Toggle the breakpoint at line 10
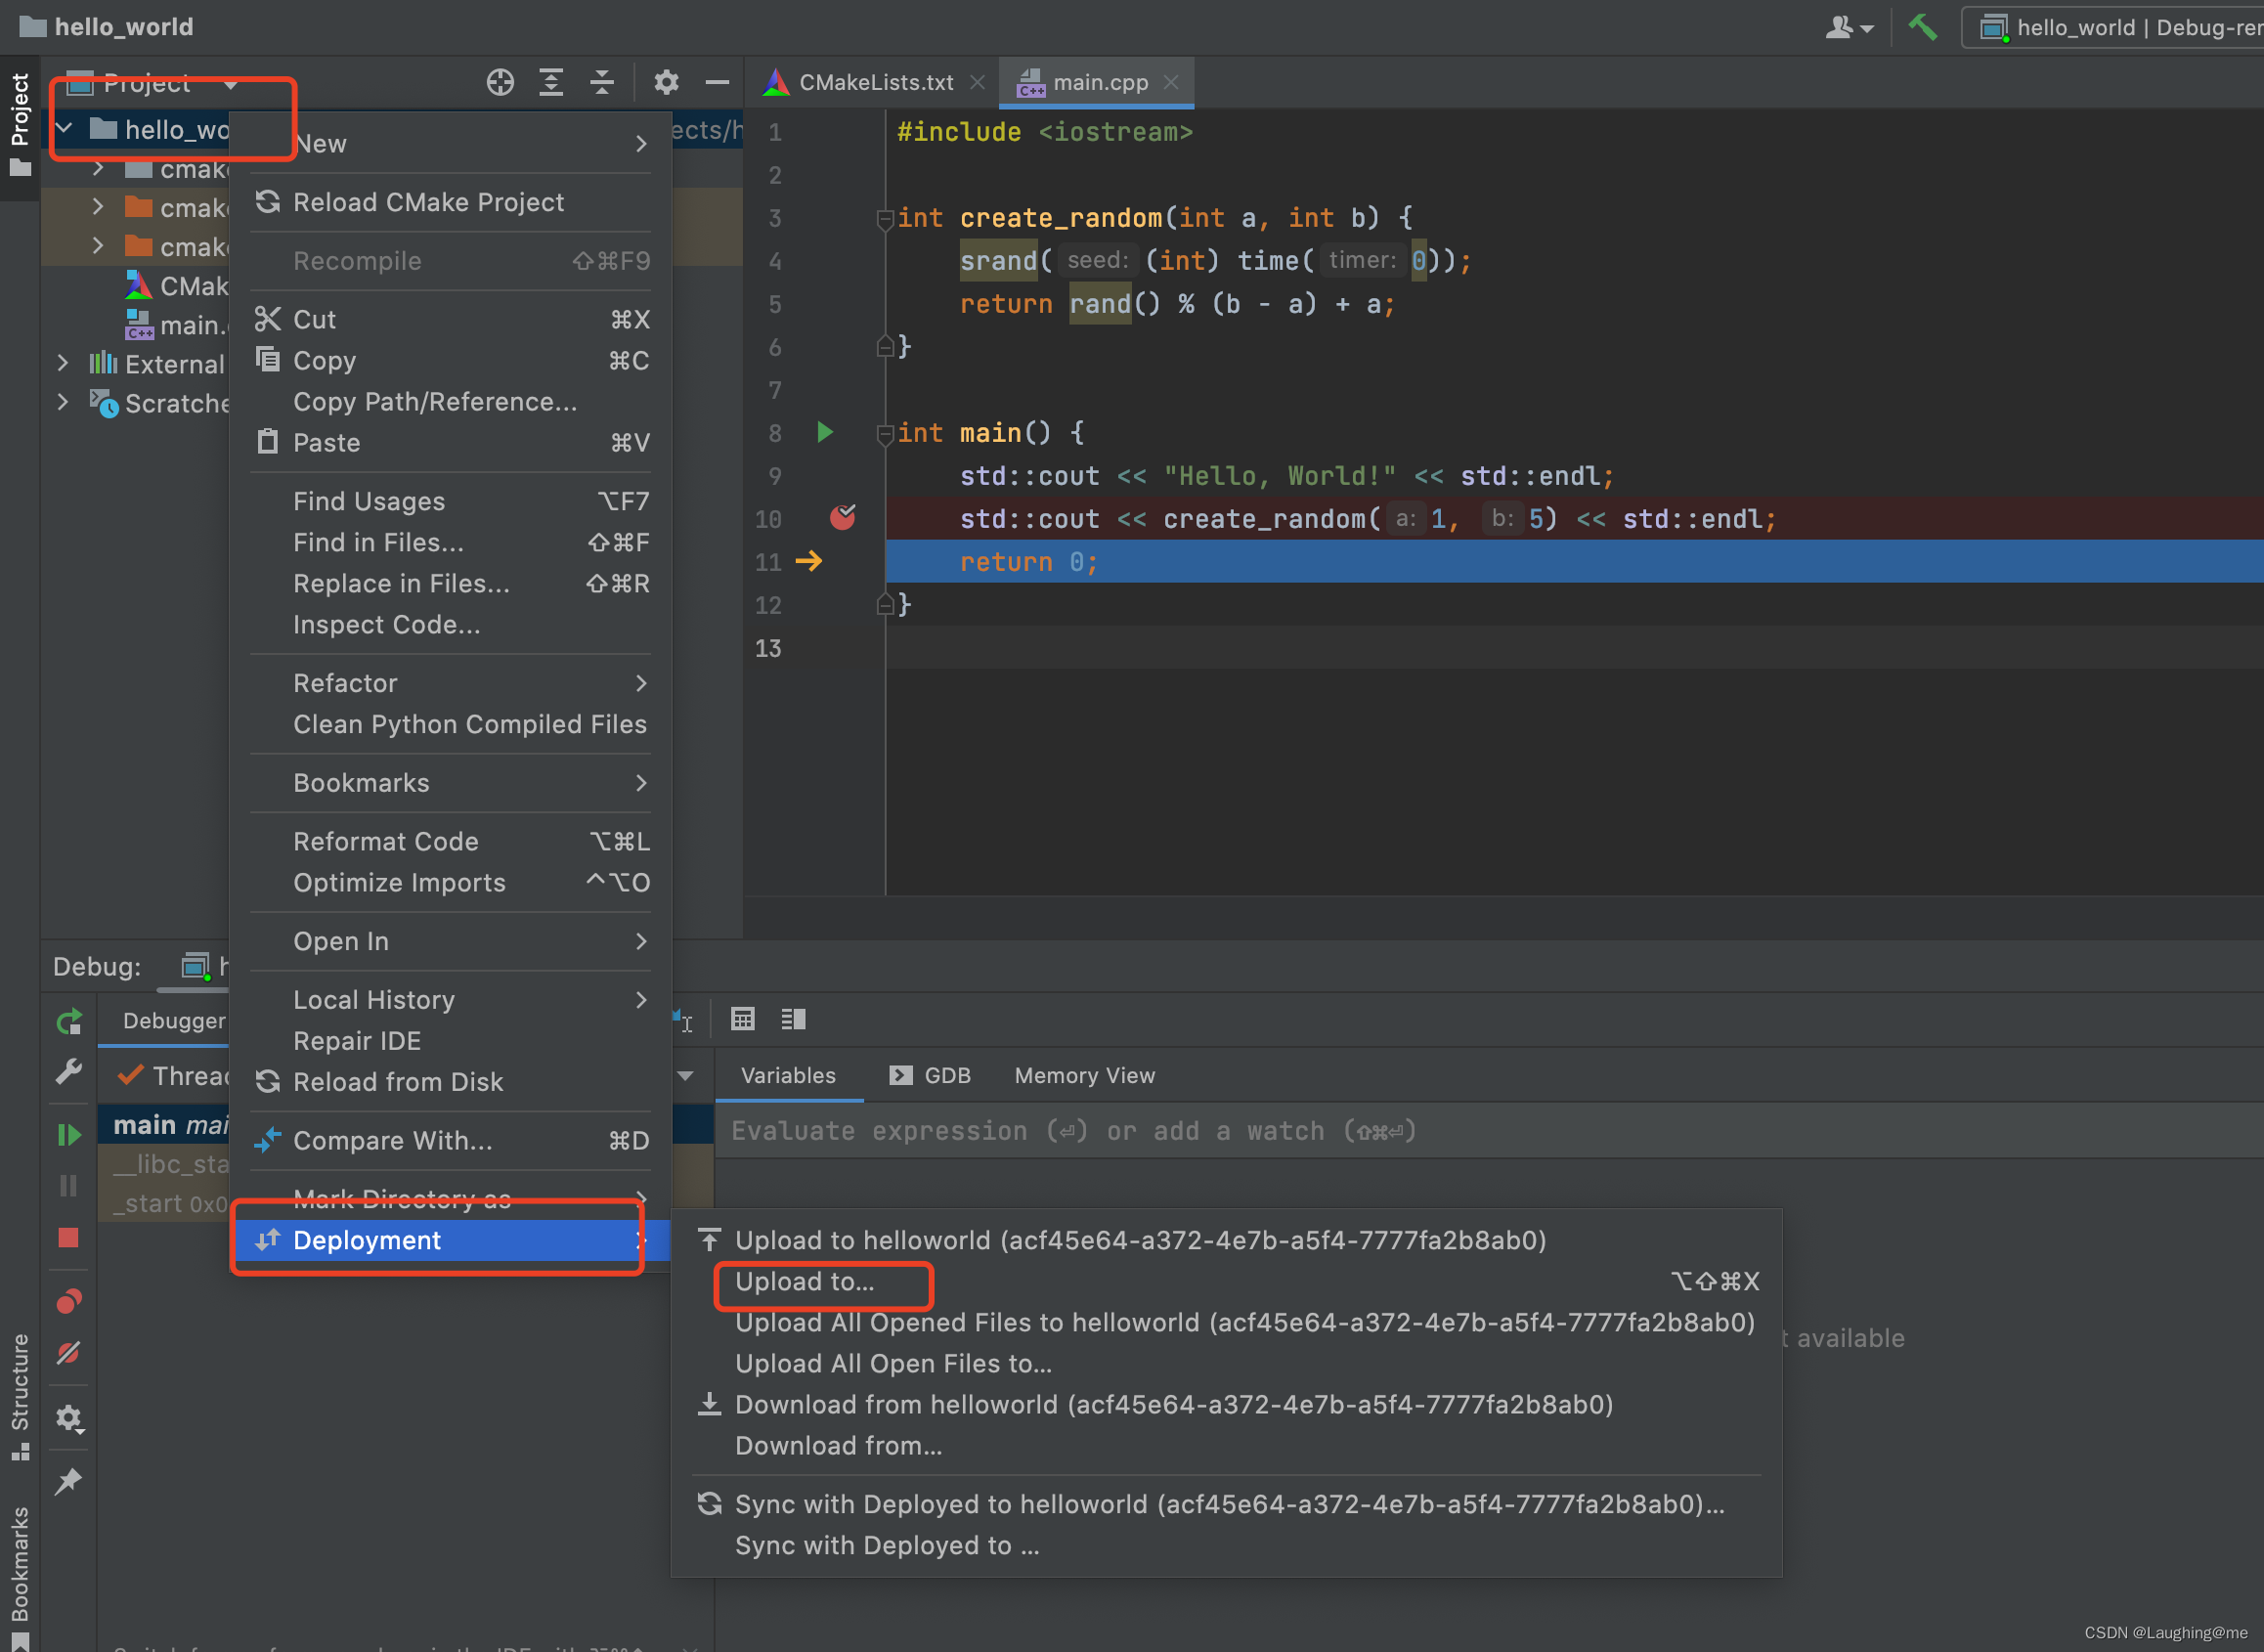2264x1652 pixels. (x=843, y=517)
